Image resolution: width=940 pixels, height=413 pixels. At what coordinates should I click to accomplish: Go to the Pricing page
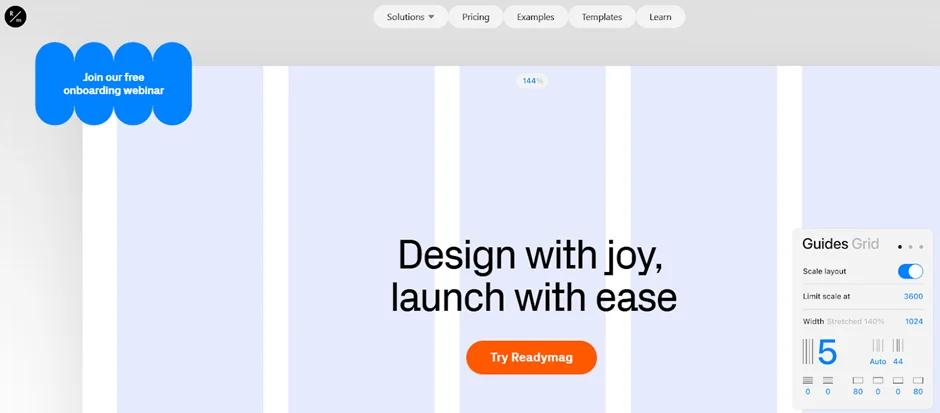pos(475,17)
